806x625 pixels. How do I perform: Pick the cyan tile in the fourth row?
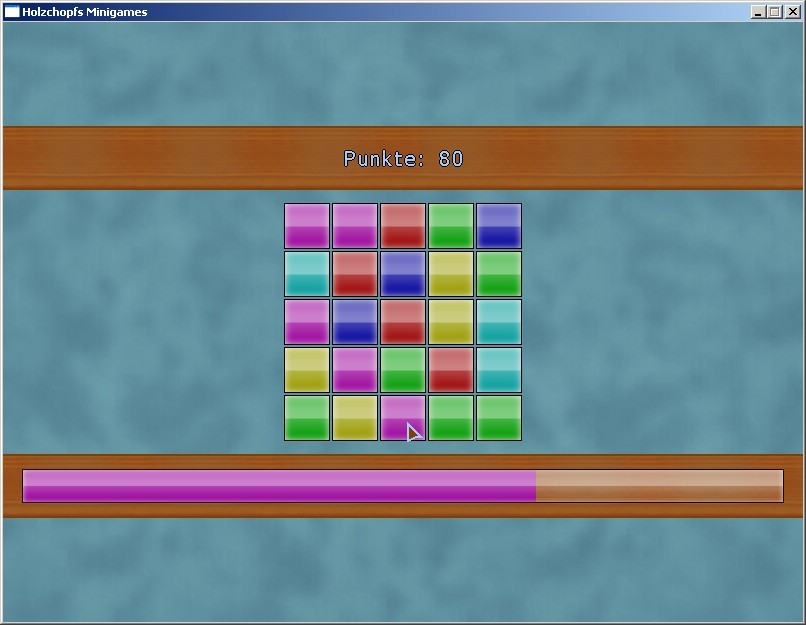499,370
